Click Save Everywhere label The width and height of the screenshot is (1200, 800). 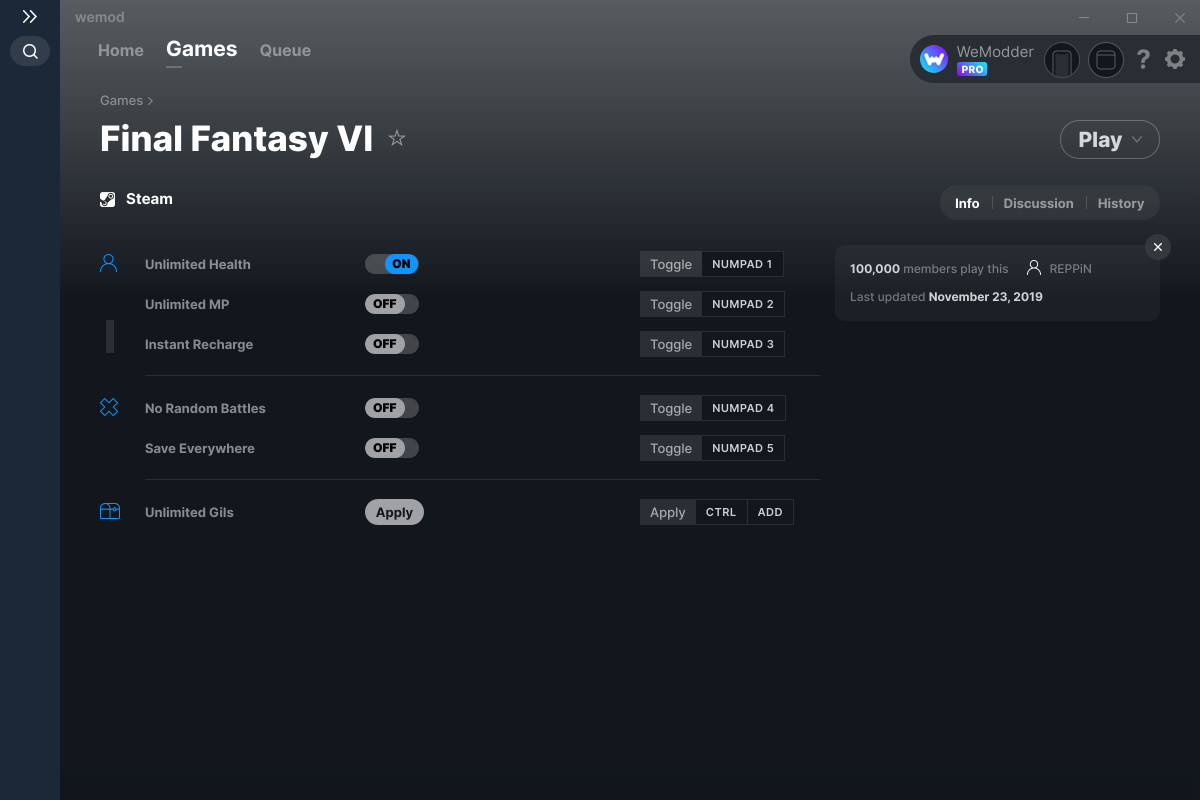coord(200,448)
